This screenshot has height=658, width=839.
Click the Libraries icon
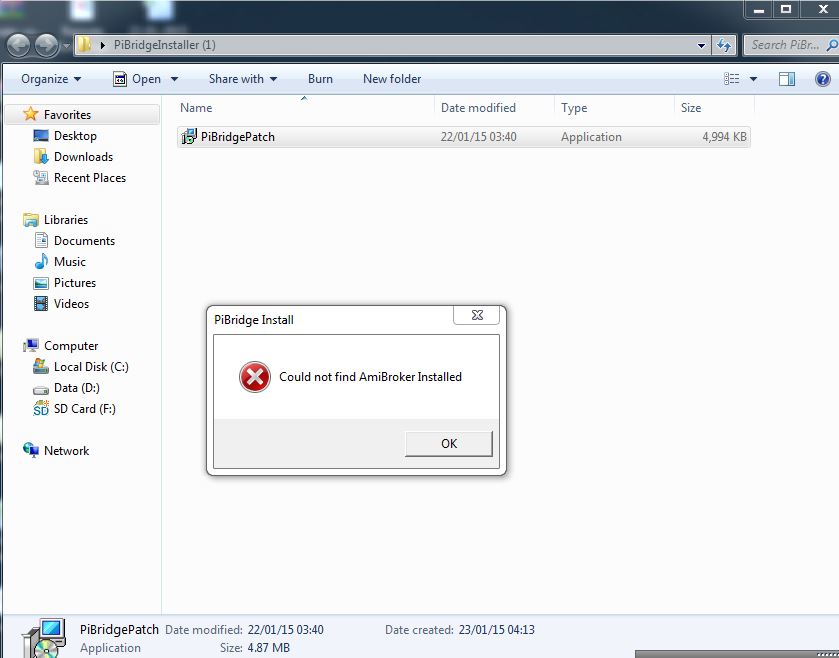[30, 219]
